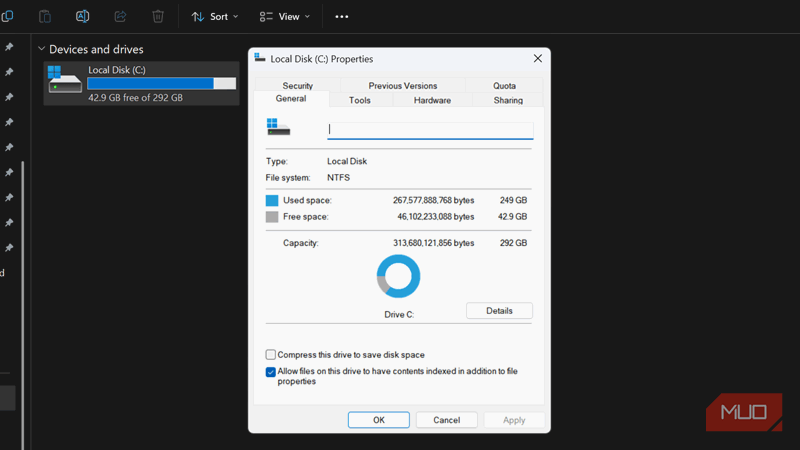The image size is (800, 450).
Task: Enable Compress this drive to save disk space
Action: tap(271, 355)
